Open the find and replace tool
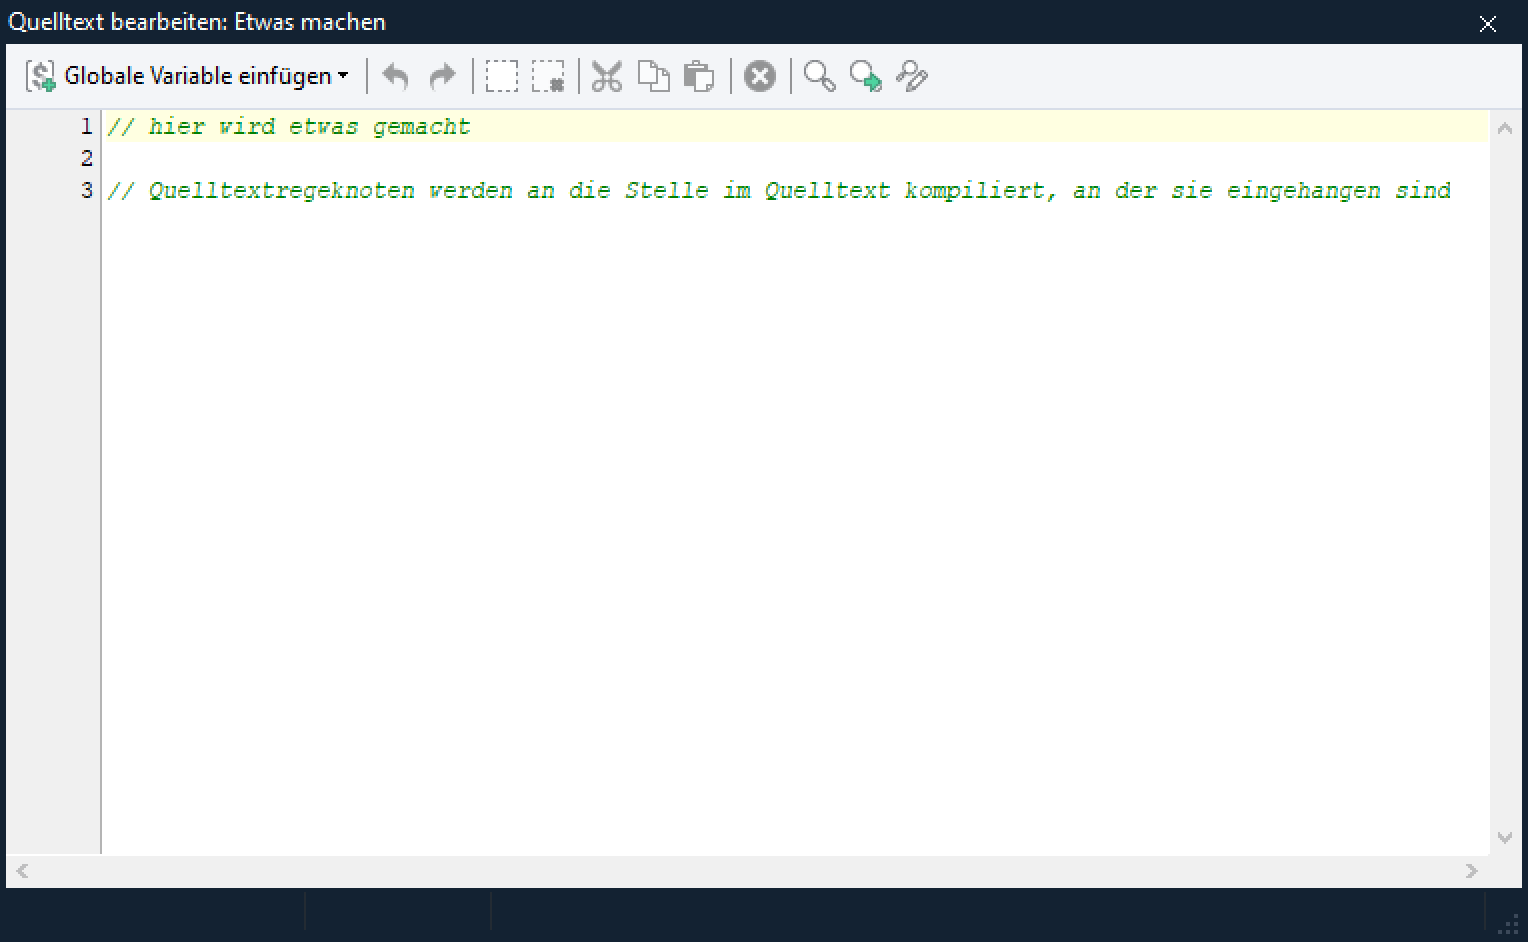Screen dimensions: 1528x942 pos(912,76)
